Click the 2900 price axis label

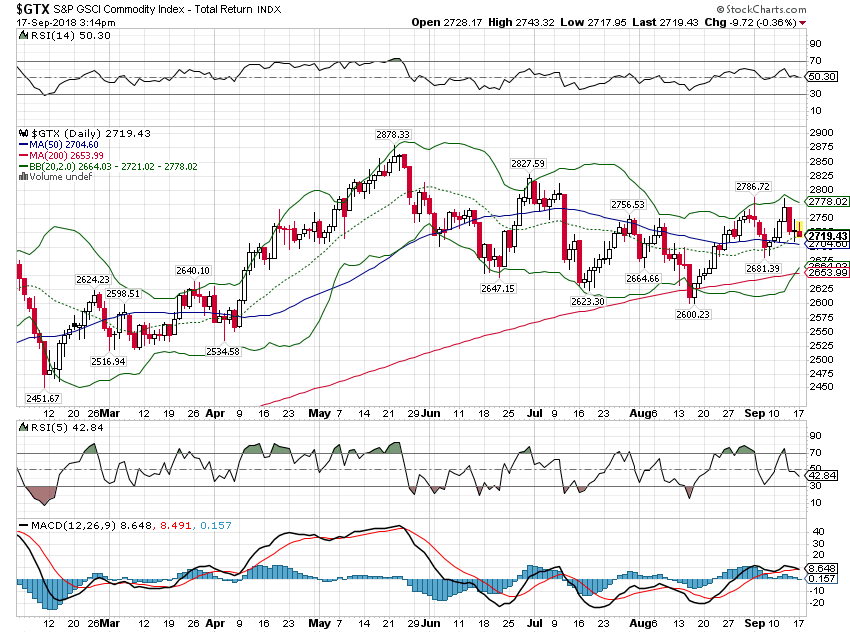pyautogui.click(x=821, y=133)
